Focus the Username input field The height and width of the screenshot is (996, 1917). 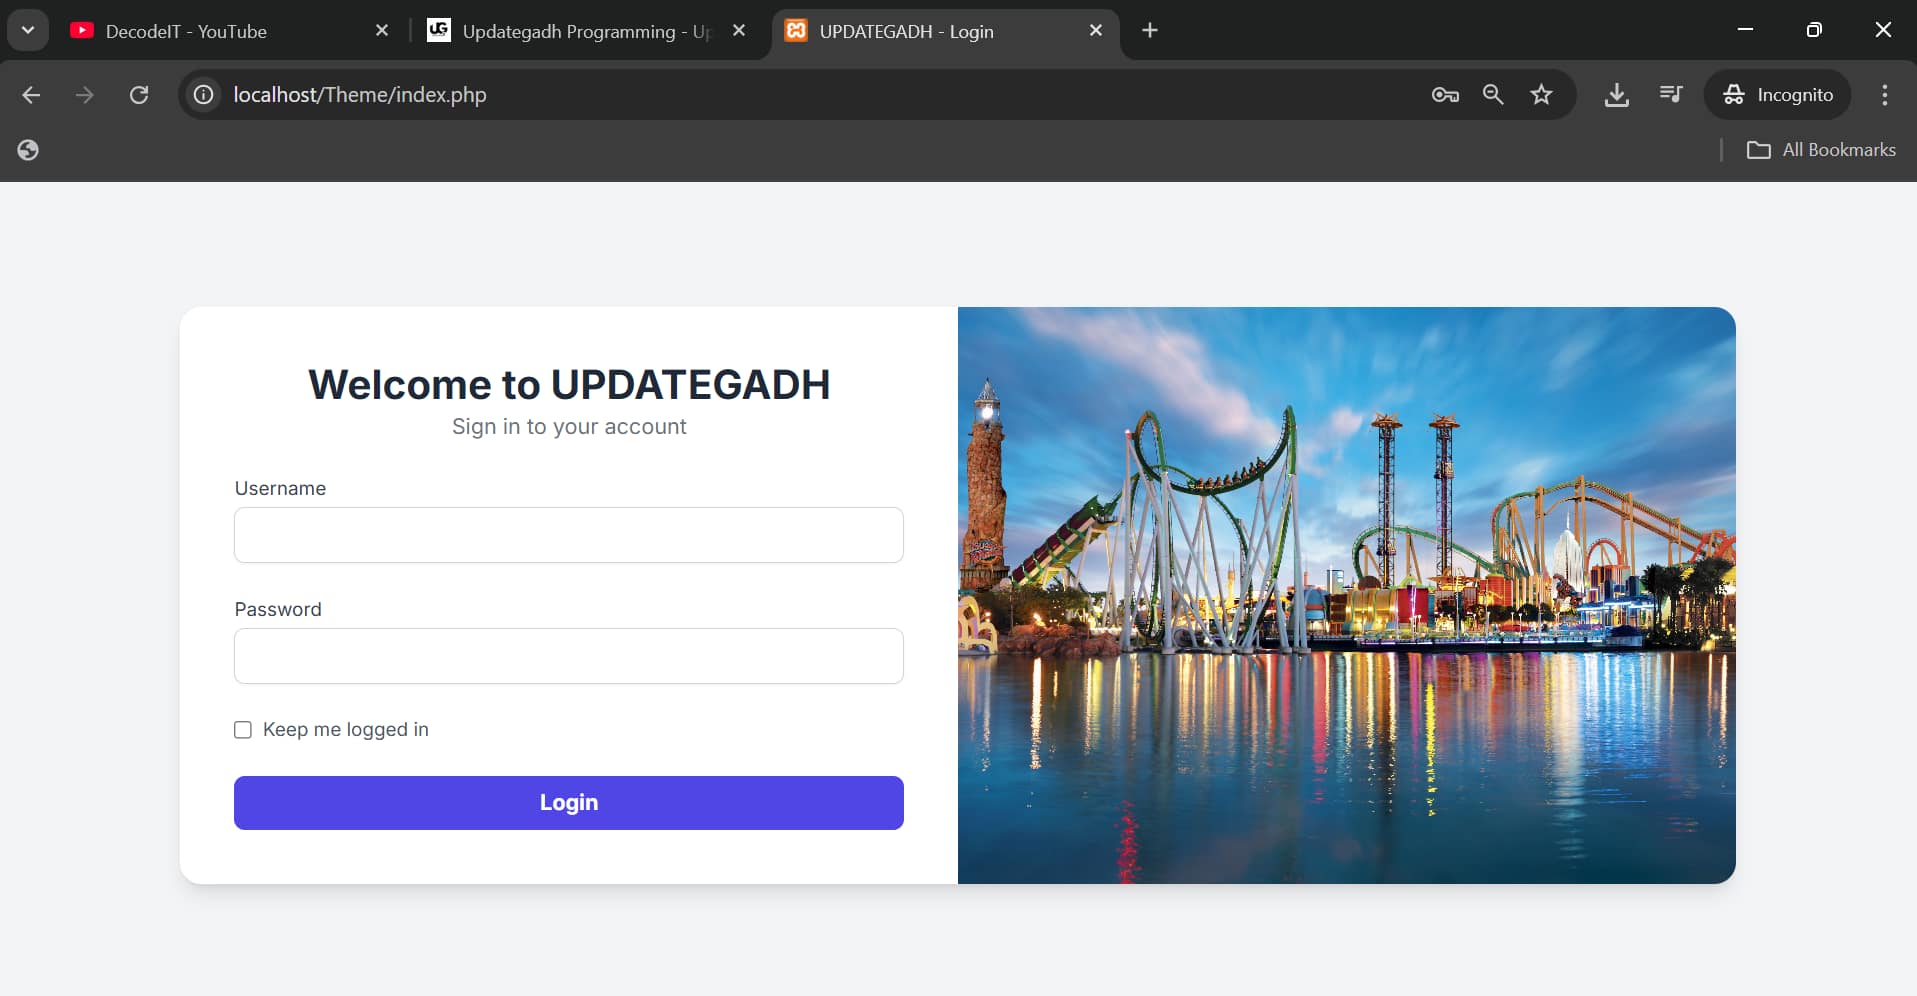(568, 535)
